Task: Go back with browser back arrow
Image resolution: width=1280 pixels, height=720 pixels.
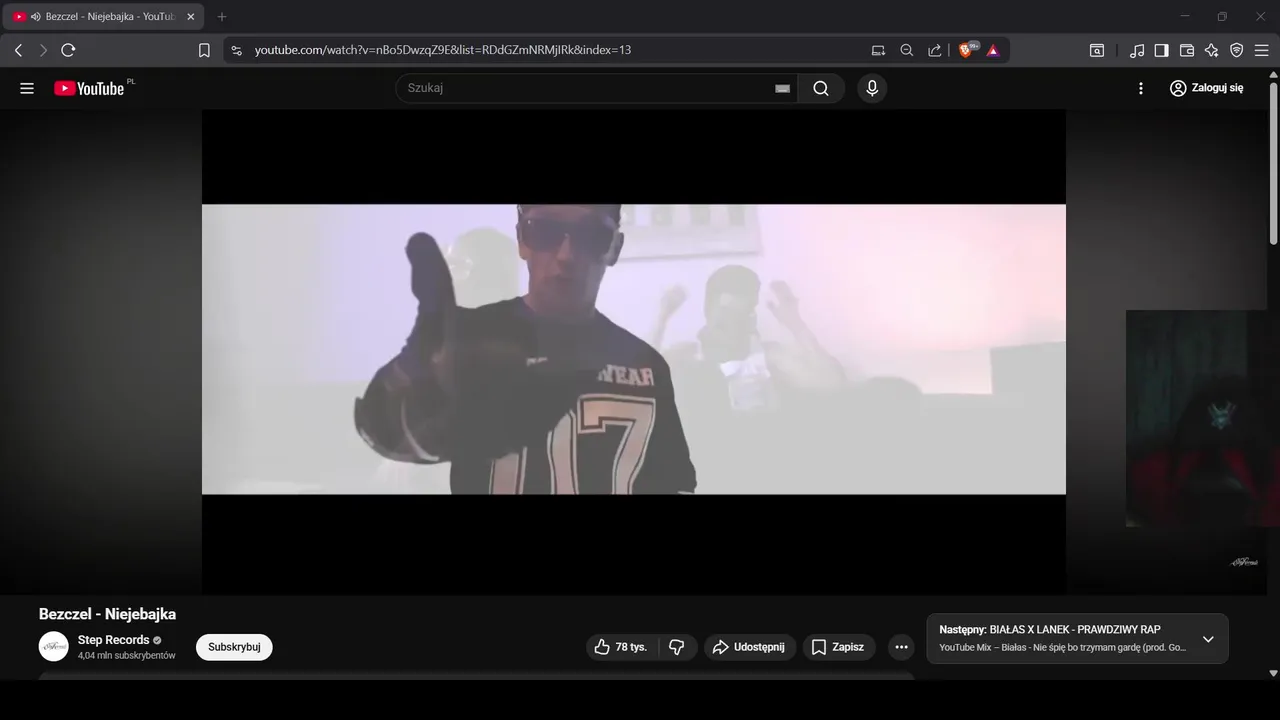Action: coord(18,50)
